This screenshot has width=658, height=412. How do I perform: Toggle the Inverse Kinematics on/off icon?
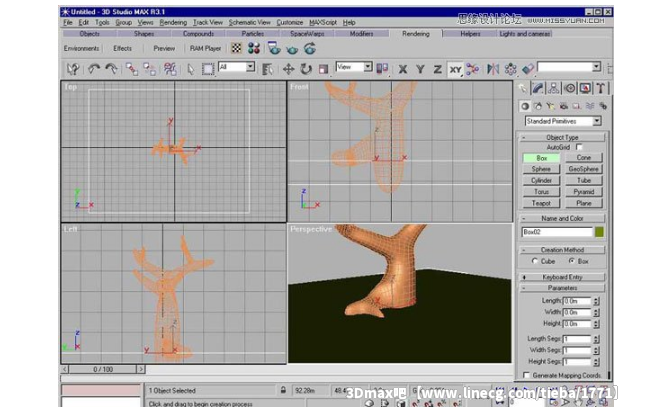tap(473, 68)
